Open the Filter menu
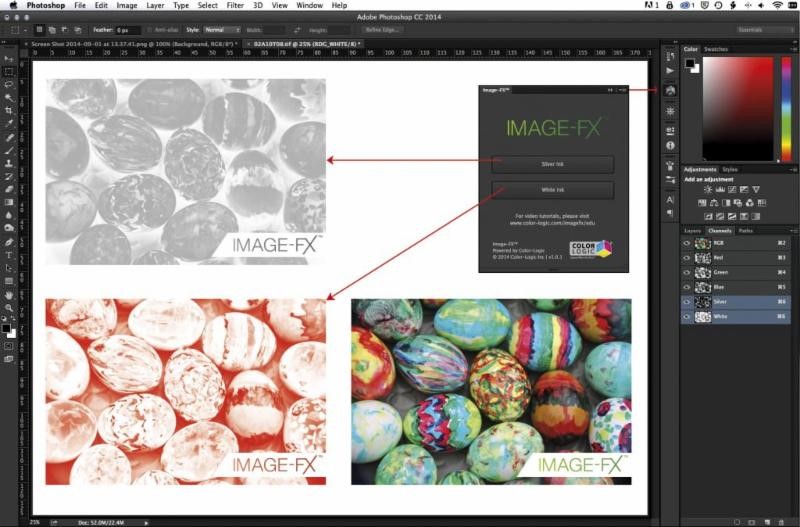Image resolution: width=800 pixels, height=527 pixels. [x=235, y=5]
